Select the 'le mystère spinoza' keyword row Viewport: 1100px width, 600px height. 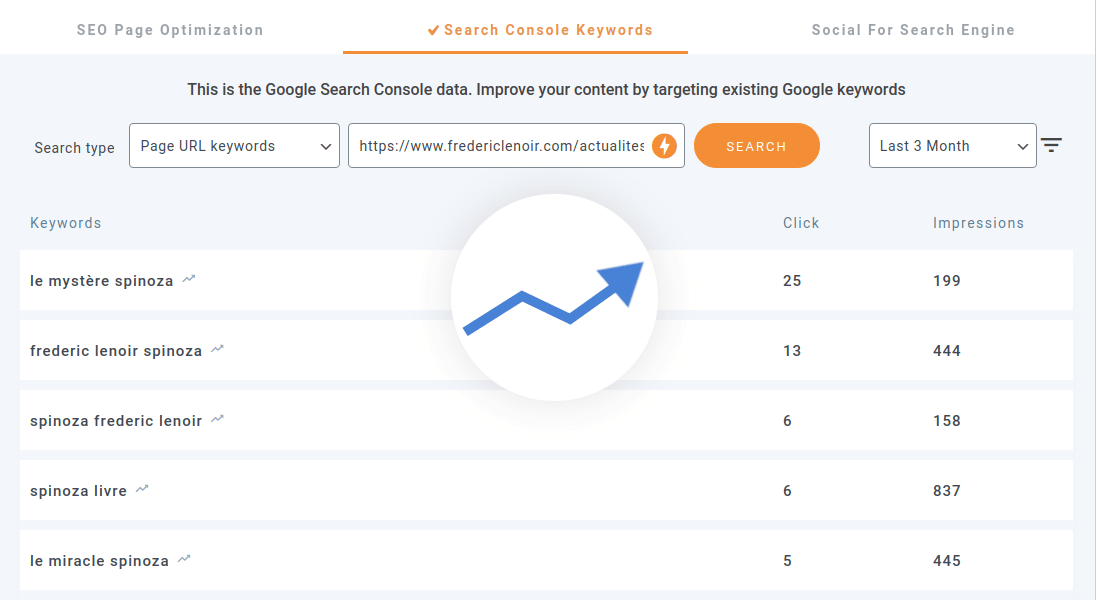click(101, 281)
